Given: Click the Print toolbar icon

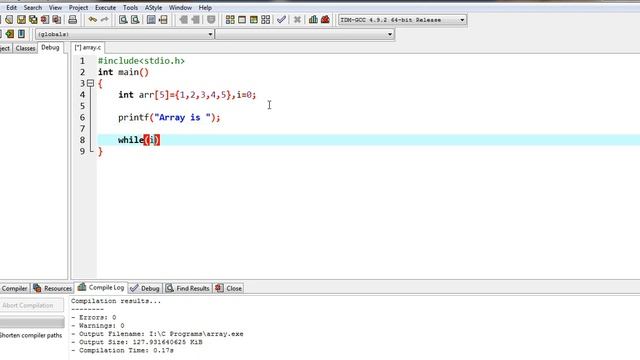Looking at the screenshot, I should 73,20.
